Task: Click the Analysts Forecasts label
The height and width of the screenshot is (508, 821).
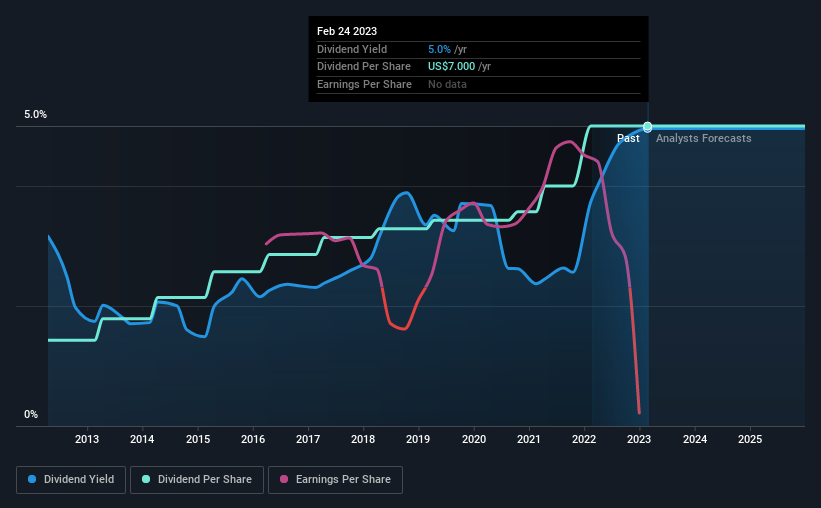Action: tap(704, 138)
